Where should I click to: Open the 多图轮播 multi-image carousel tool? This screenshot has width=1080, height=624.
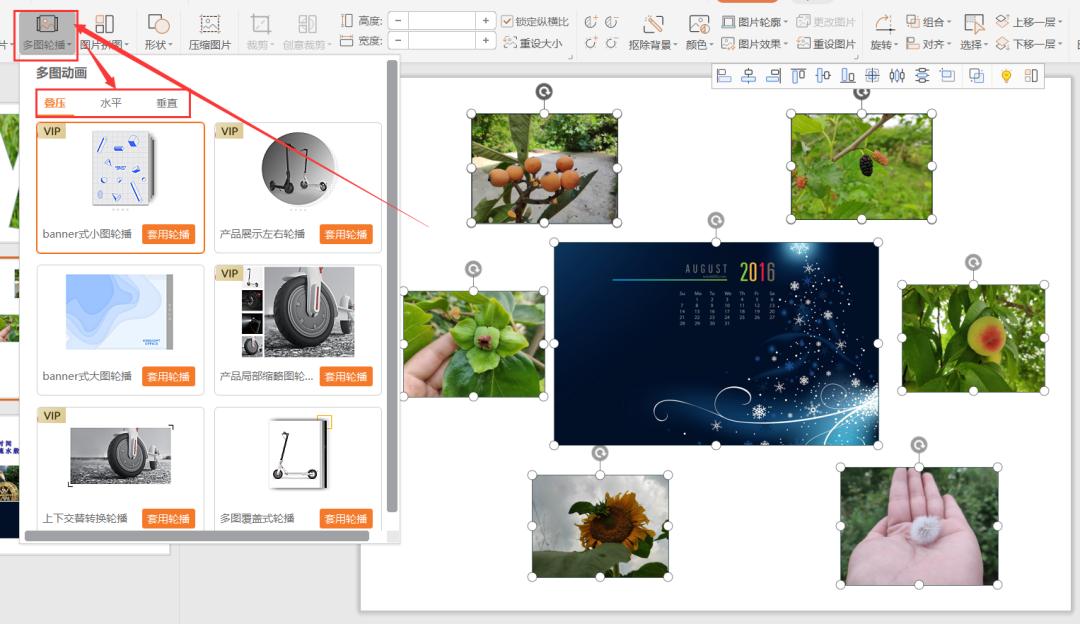[46, 31]
